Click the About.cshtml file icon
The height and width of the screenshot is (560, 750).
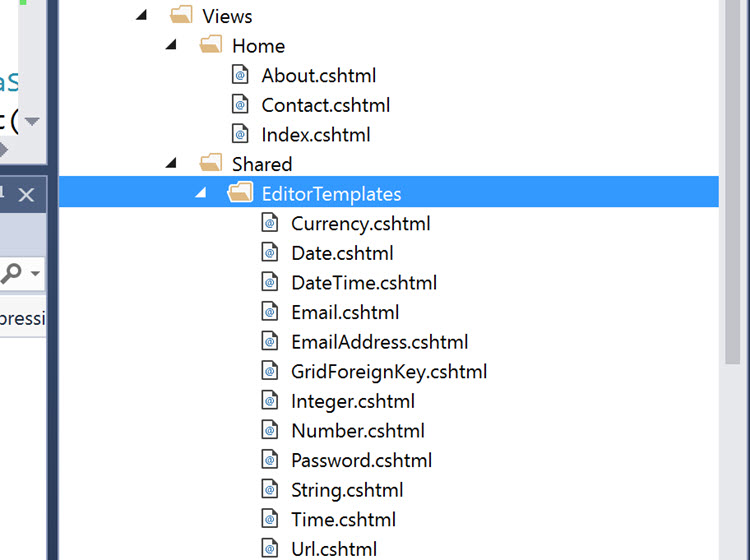[x=240, y=75]
